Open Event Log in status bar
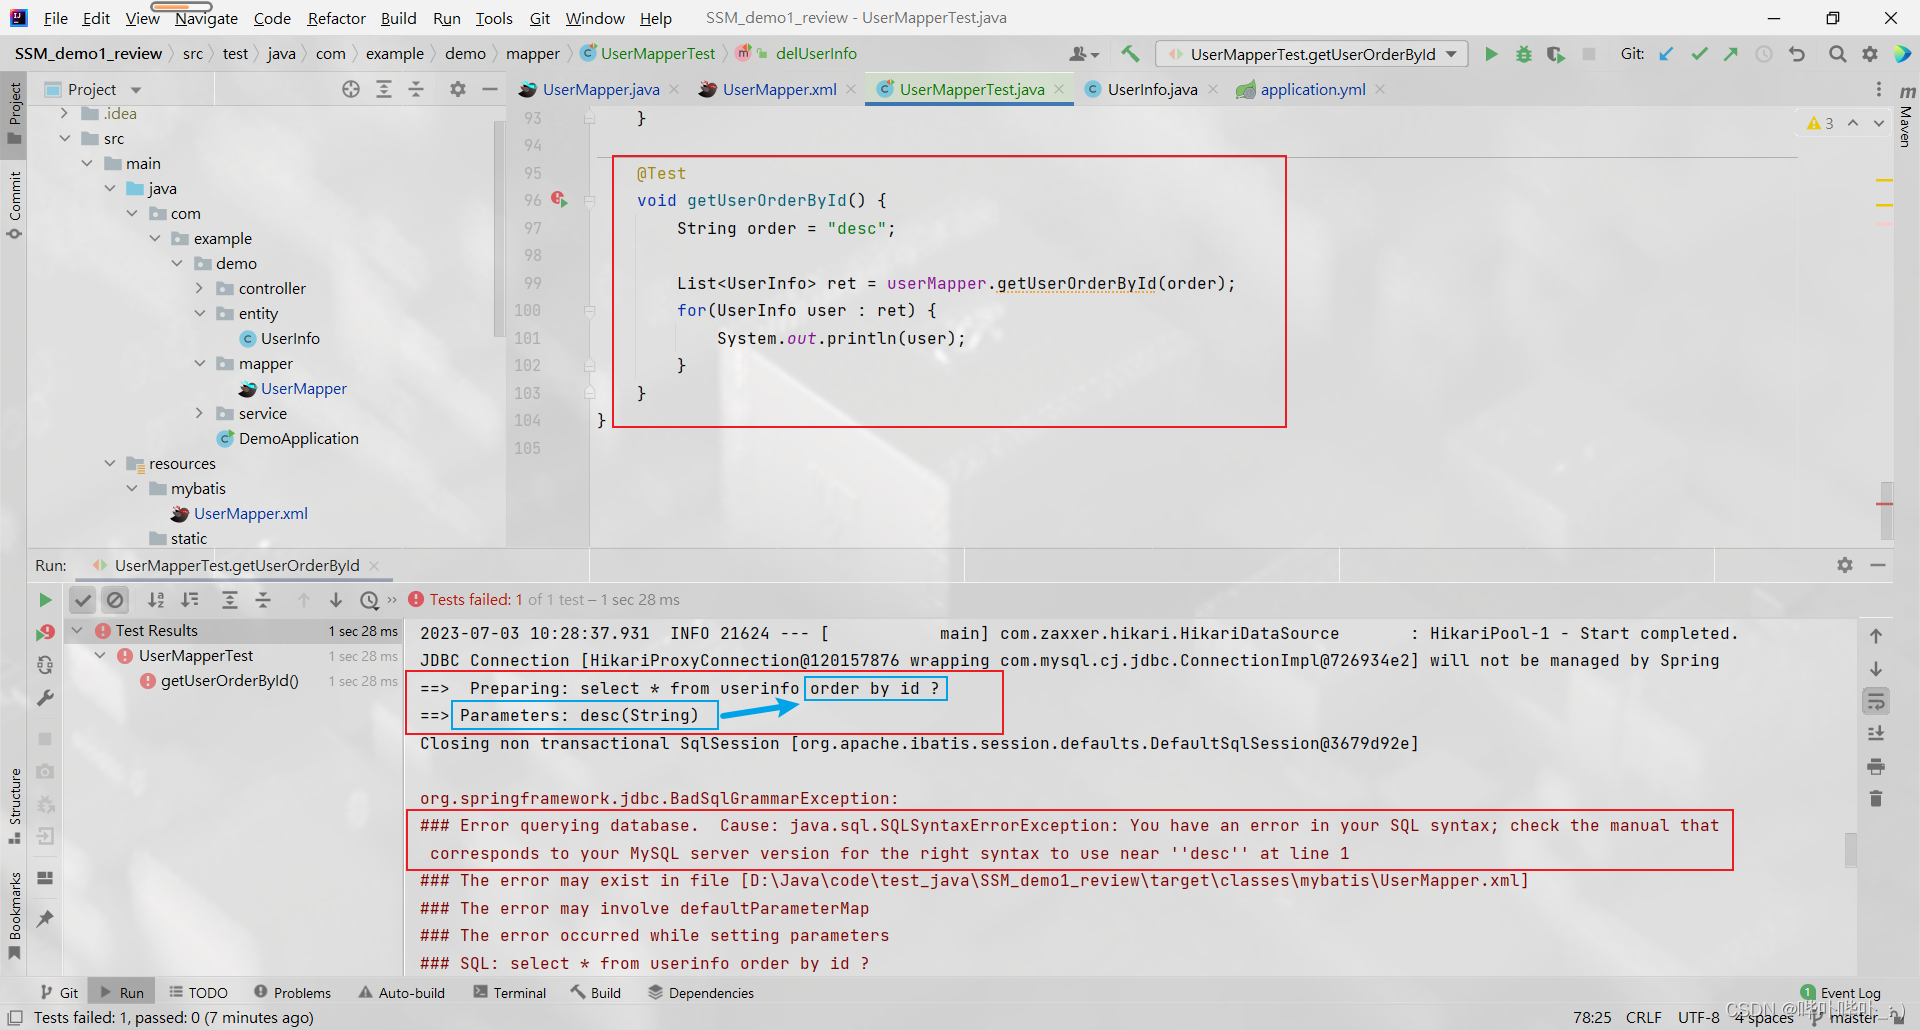Screen dimensions: 1920x1030 [1841, 993]
